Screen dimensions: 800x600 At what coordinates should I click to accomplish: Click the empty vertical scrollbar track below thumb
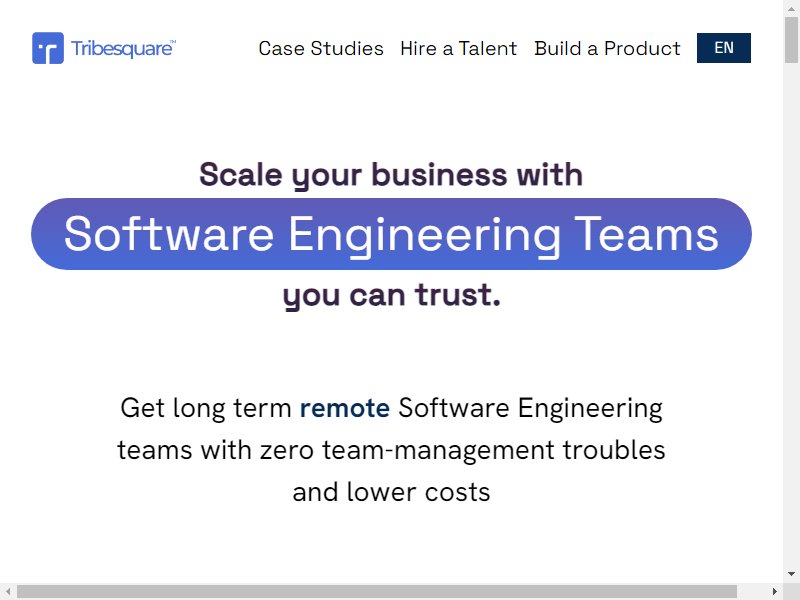(791, 315)
